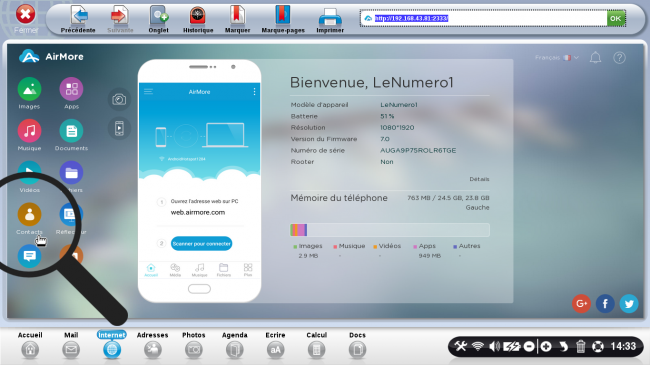Click Scanner pour connecter button on phone

201,243
